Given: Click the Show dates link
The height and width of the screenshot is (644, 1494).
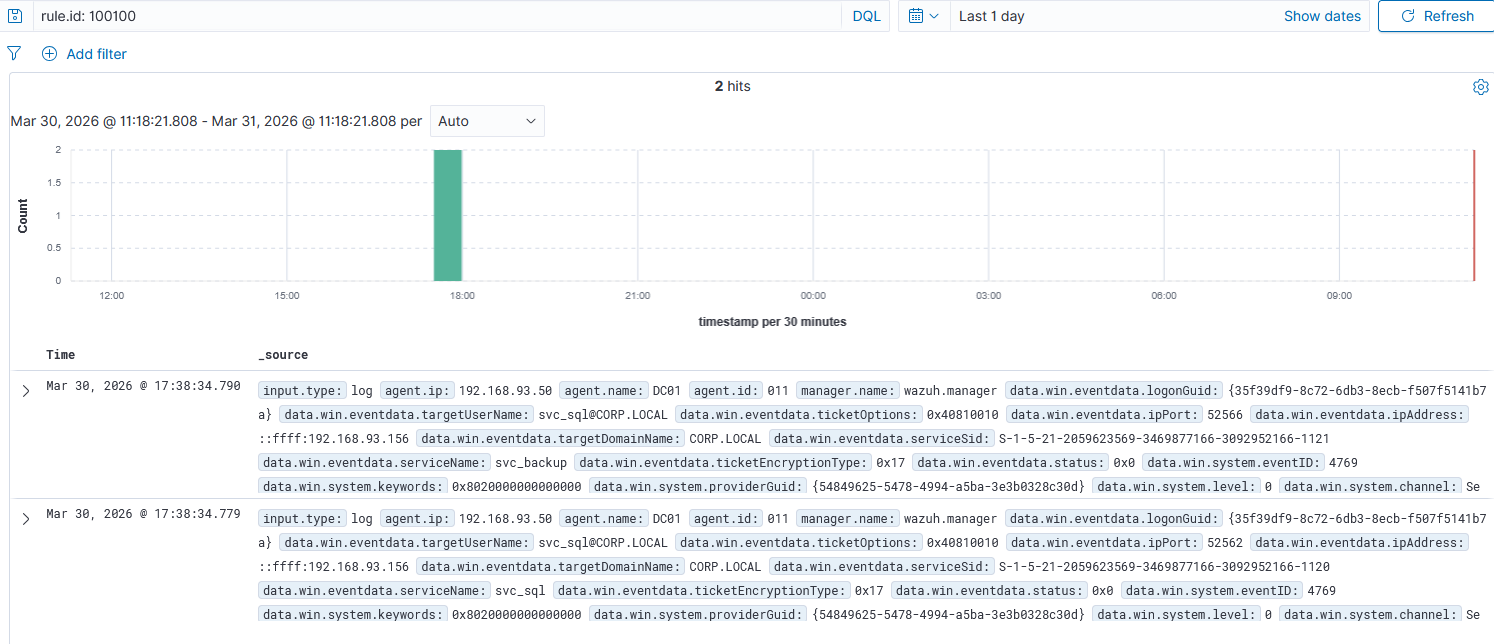Looking at the screenshot, I should (x=1322, y=16).
